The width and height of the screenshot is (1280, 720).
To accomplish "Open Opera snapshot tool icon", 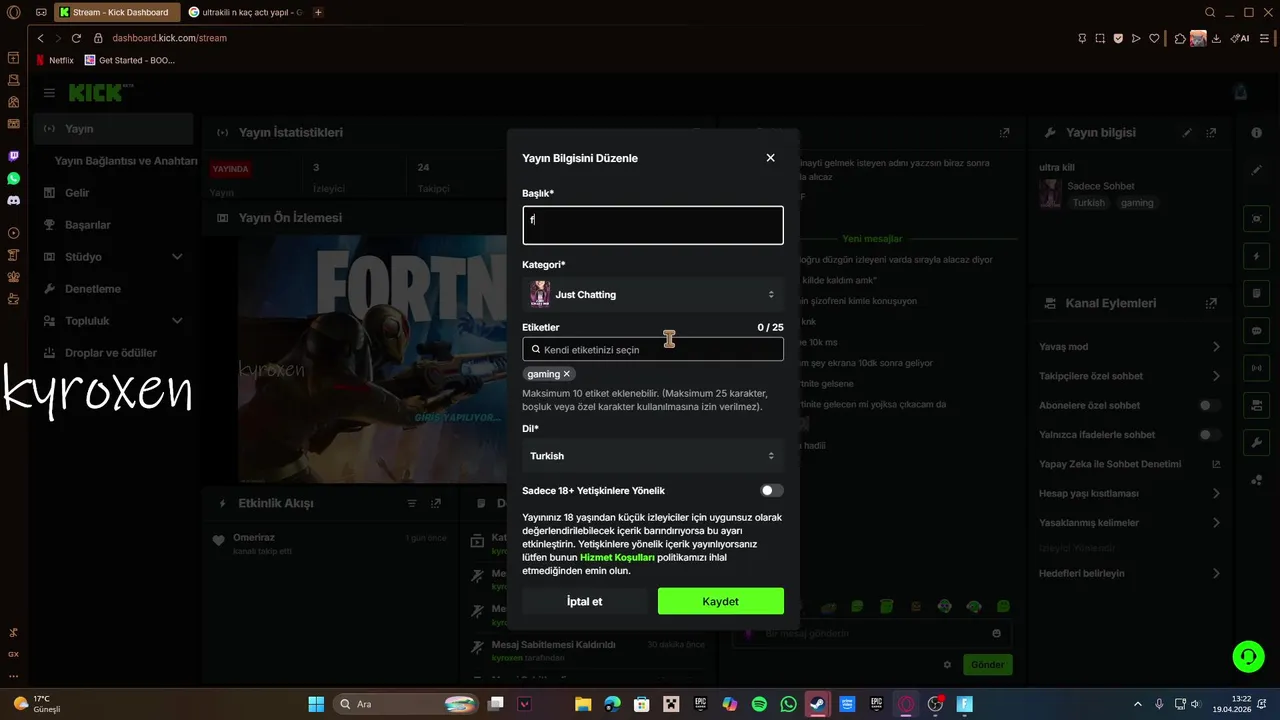I will click(1100, 38).
